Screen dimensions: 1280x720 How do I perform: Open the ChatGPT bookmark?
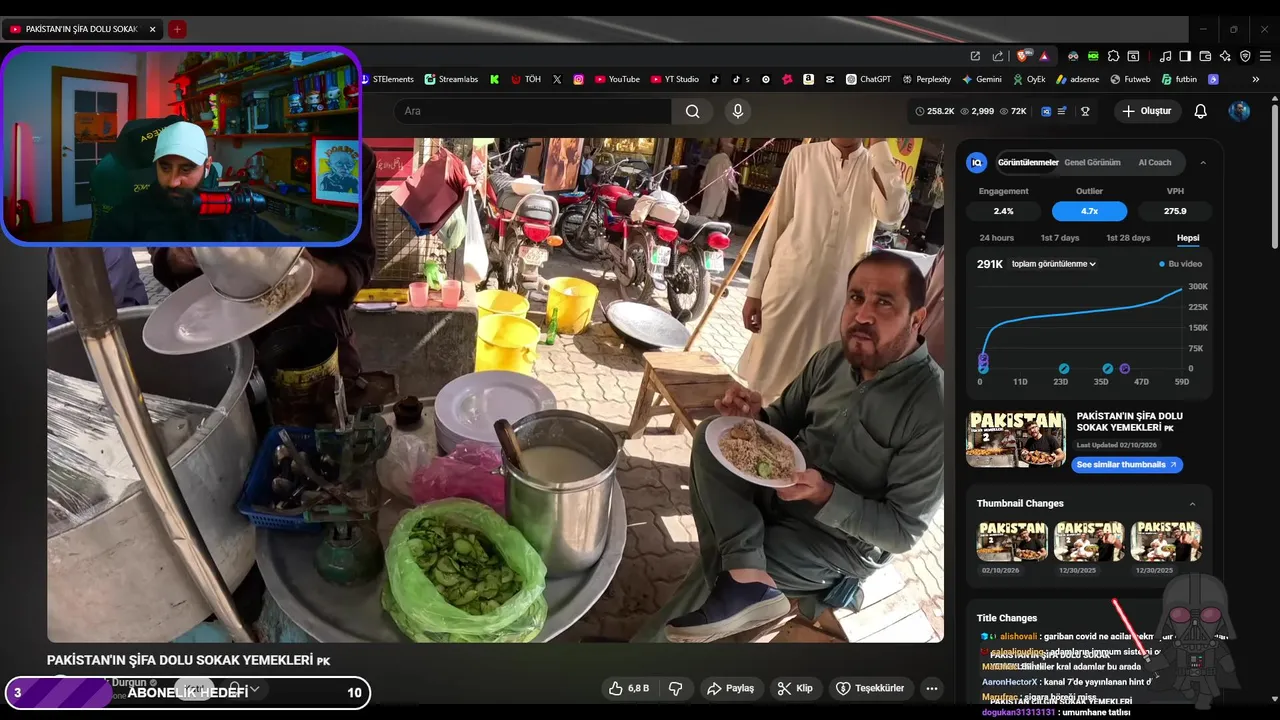tap(868, 79)
